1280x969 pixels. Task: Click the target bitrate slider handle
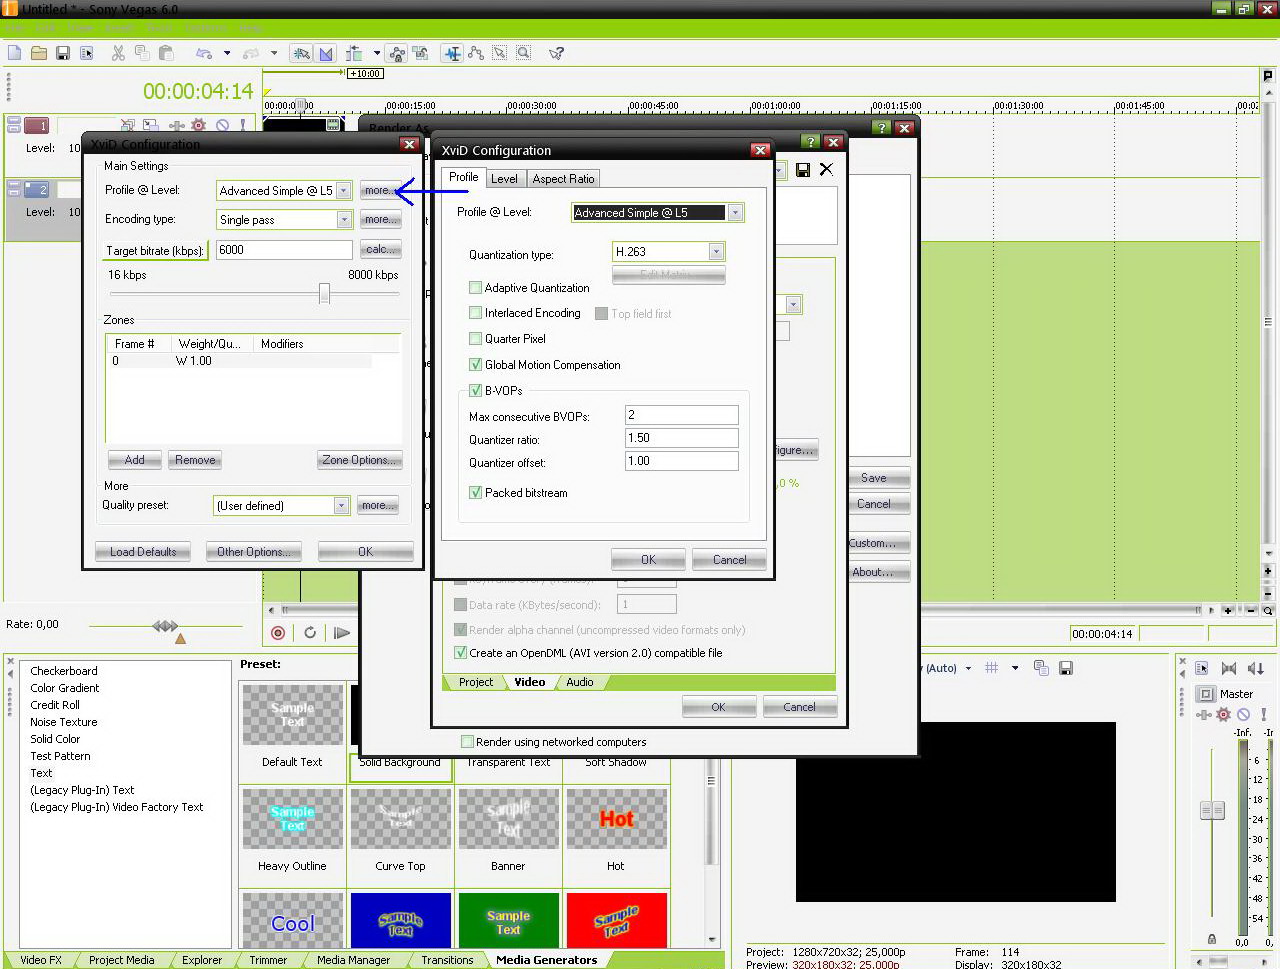(324, 293)
